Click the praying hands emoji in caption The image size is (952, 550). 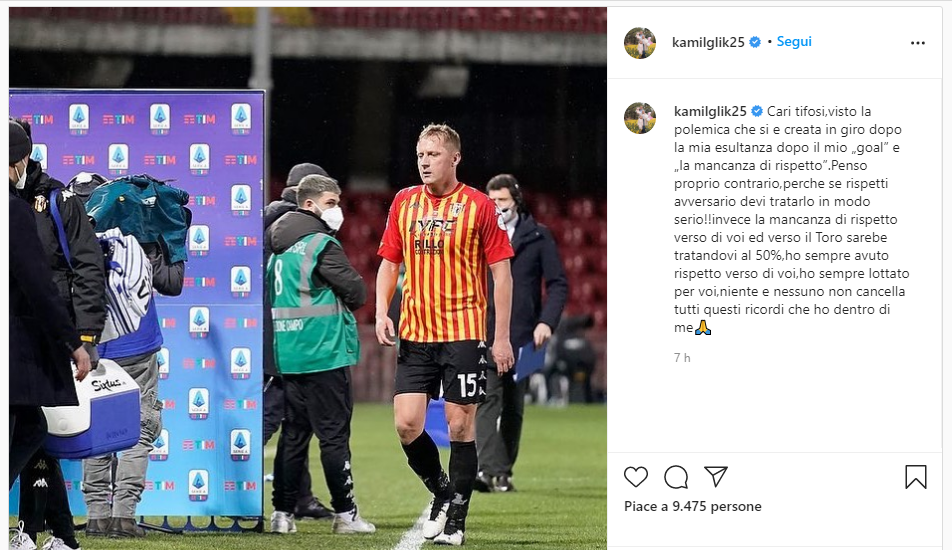pos(702,328)
